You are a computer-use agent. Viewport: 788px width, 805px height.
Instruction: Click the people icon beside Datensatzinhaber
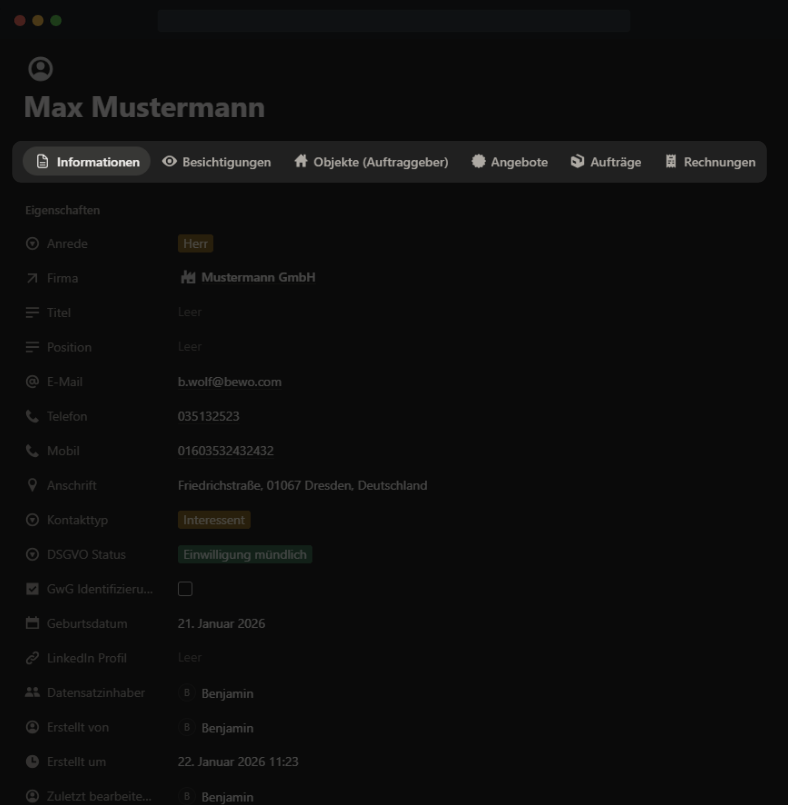(32, 693)
